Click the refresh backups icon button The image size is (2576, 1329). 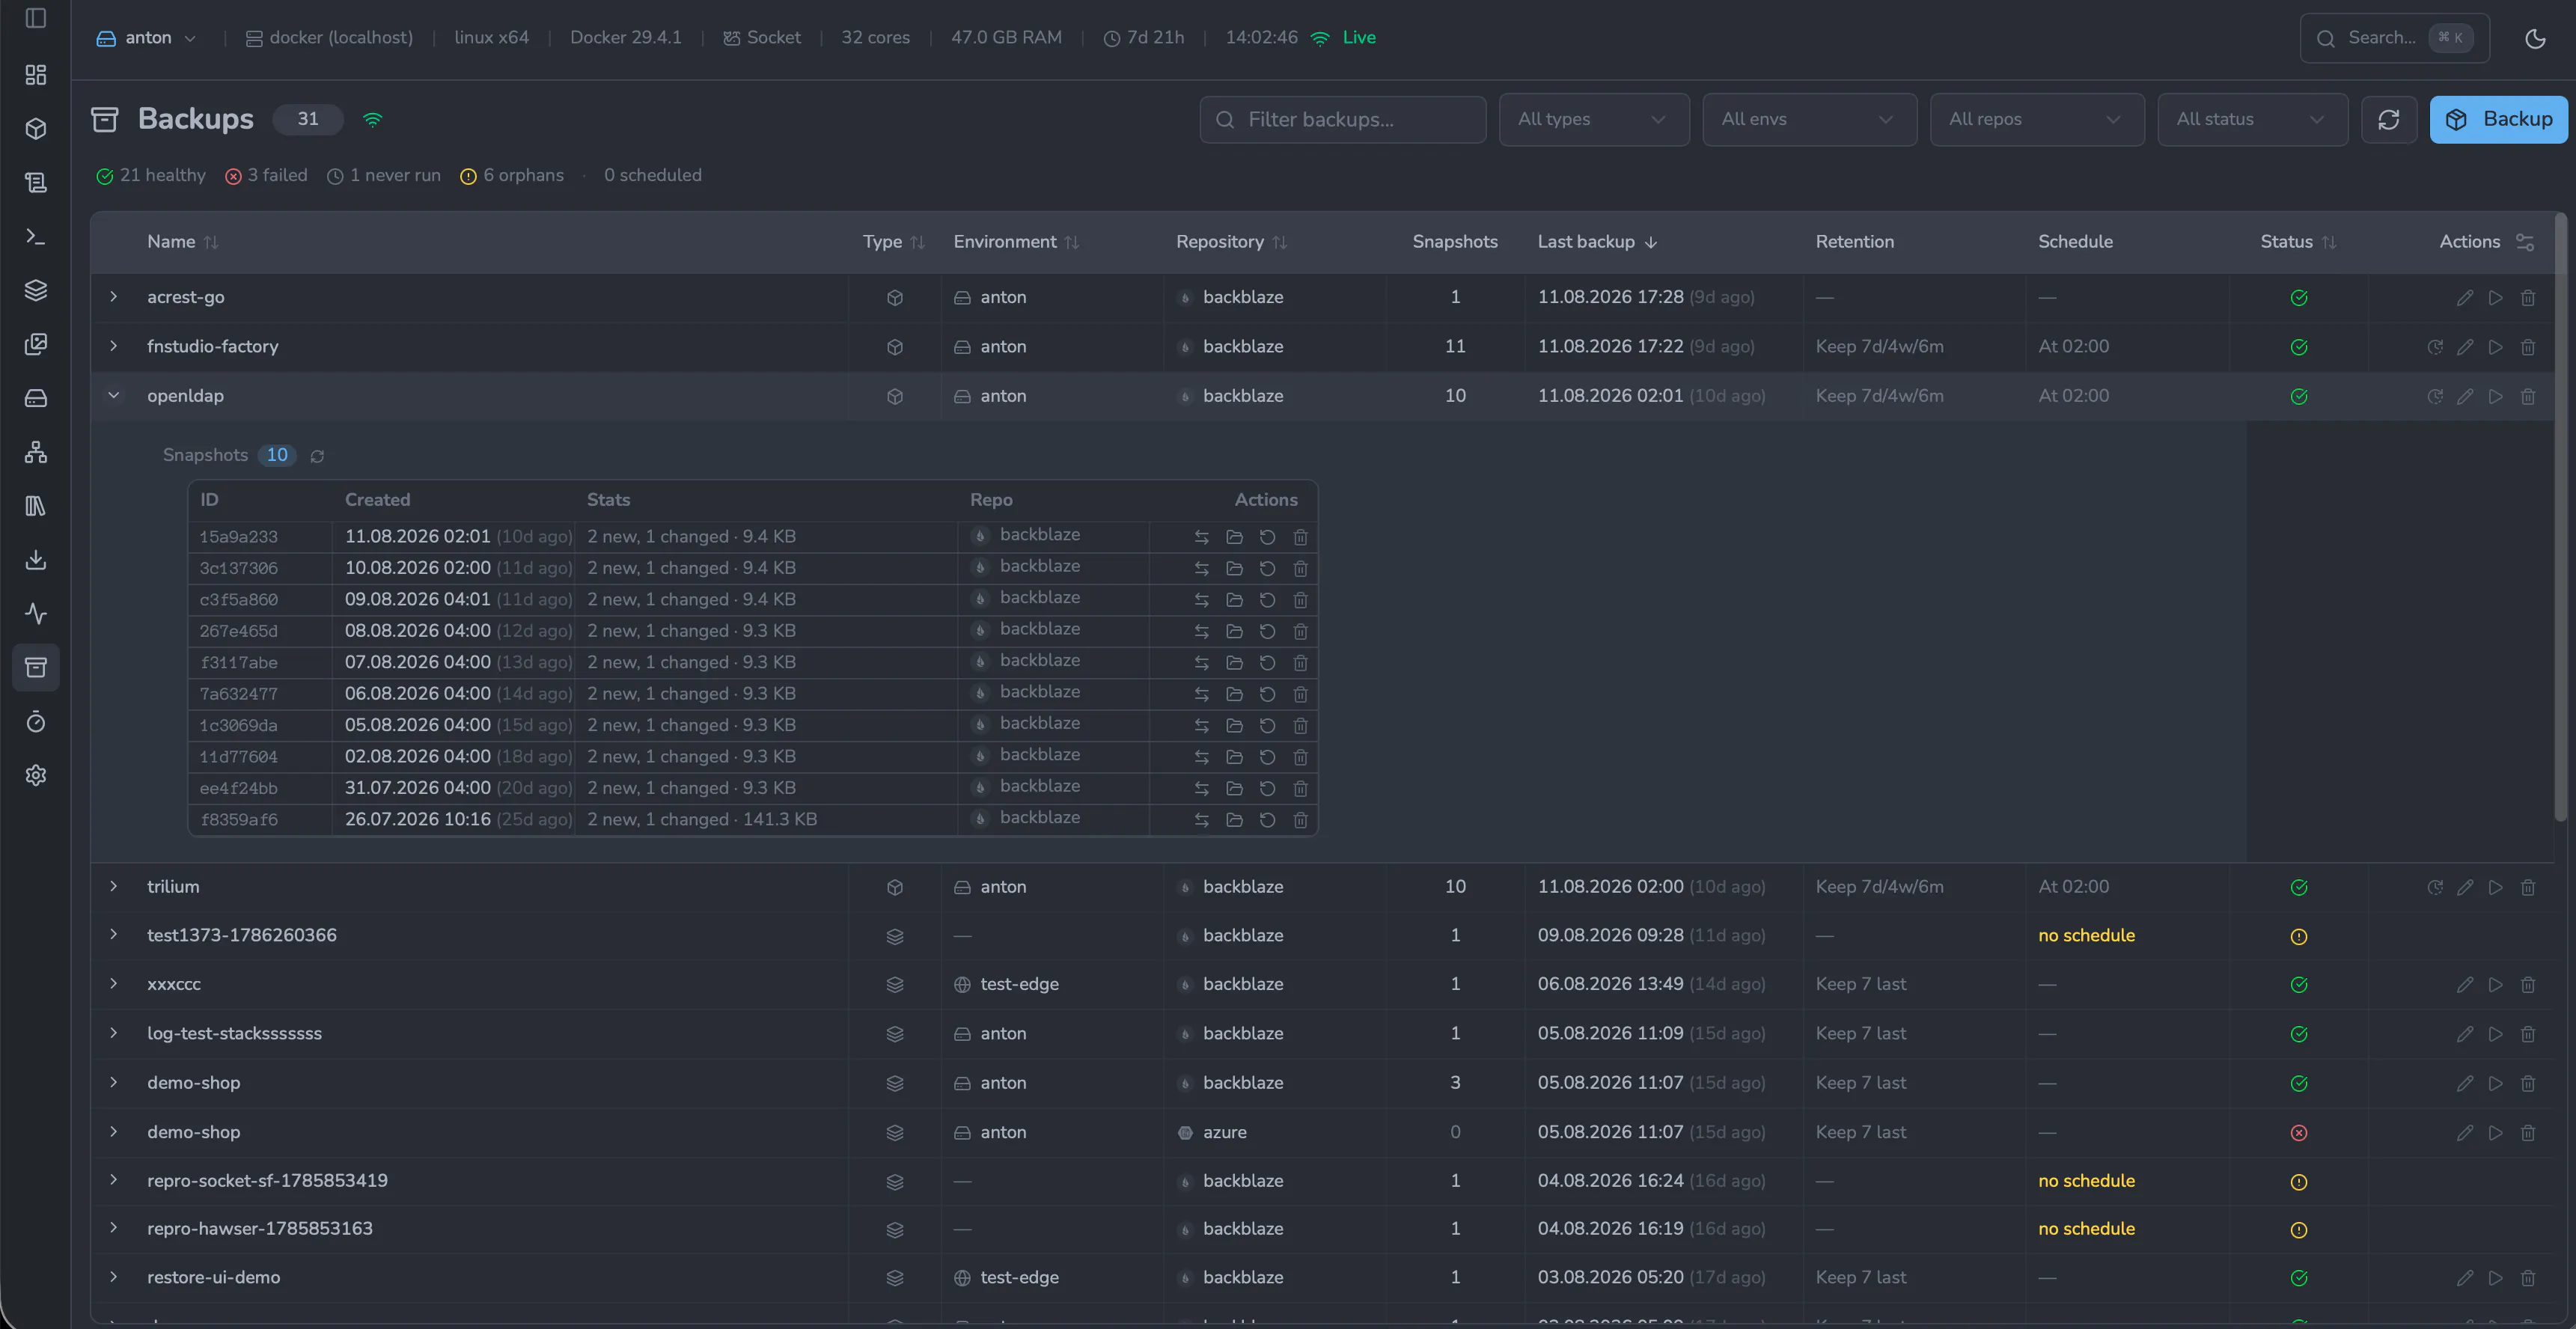pos(2389,120)
